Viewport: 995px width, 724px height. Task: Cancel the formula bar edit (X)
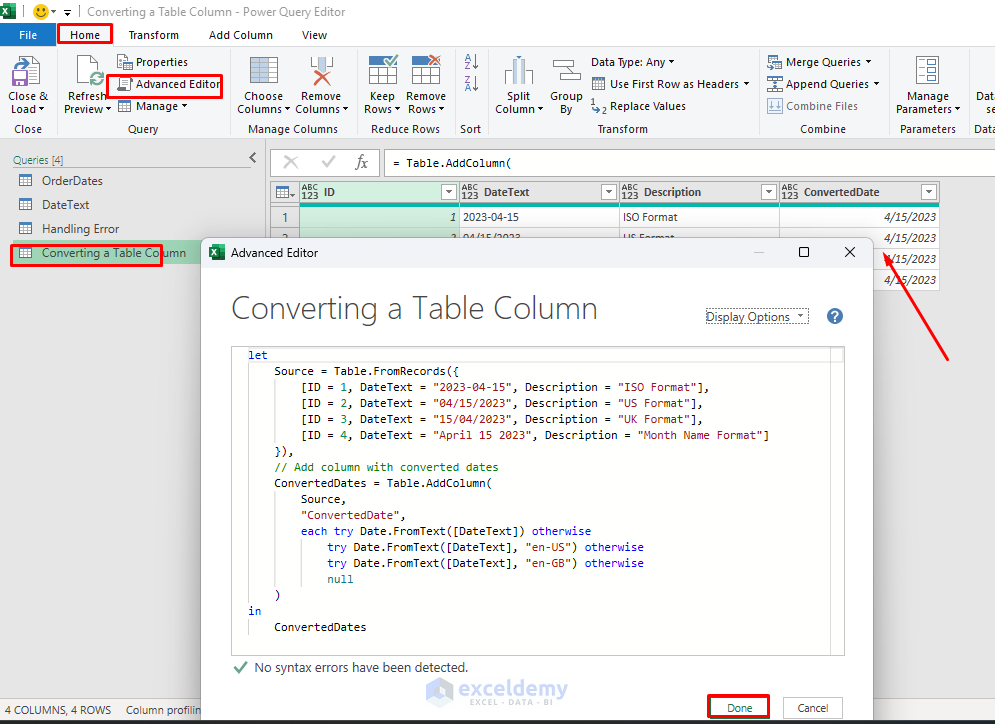291,162
